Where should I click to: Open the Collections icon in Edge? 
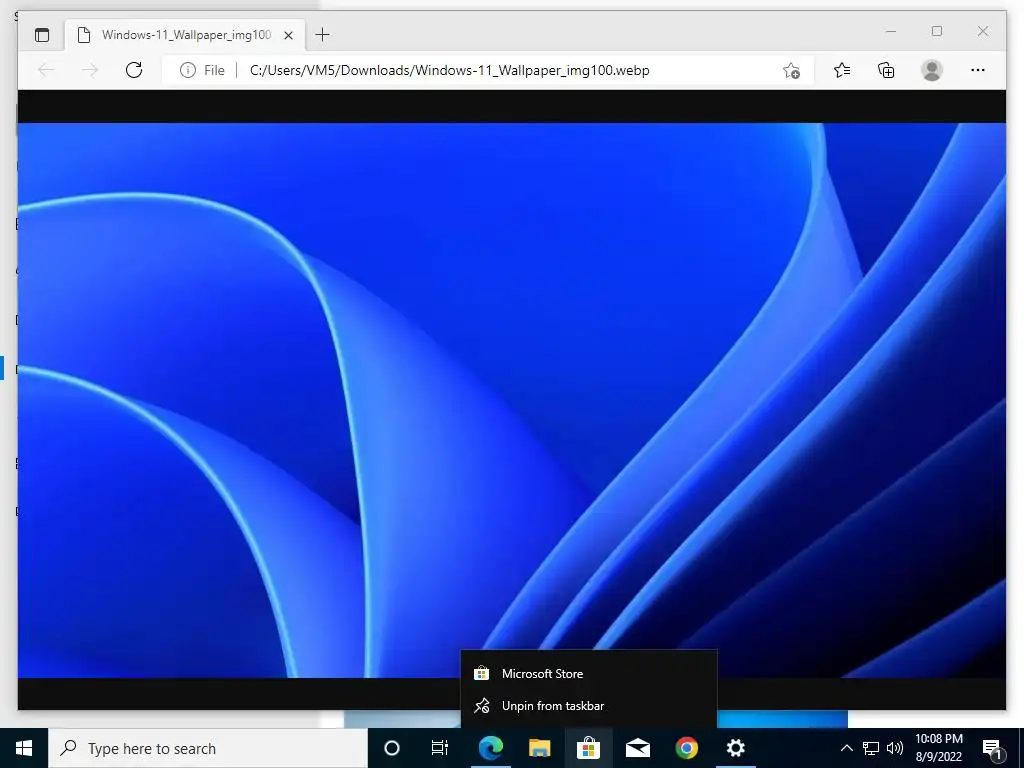coord(886,70)
